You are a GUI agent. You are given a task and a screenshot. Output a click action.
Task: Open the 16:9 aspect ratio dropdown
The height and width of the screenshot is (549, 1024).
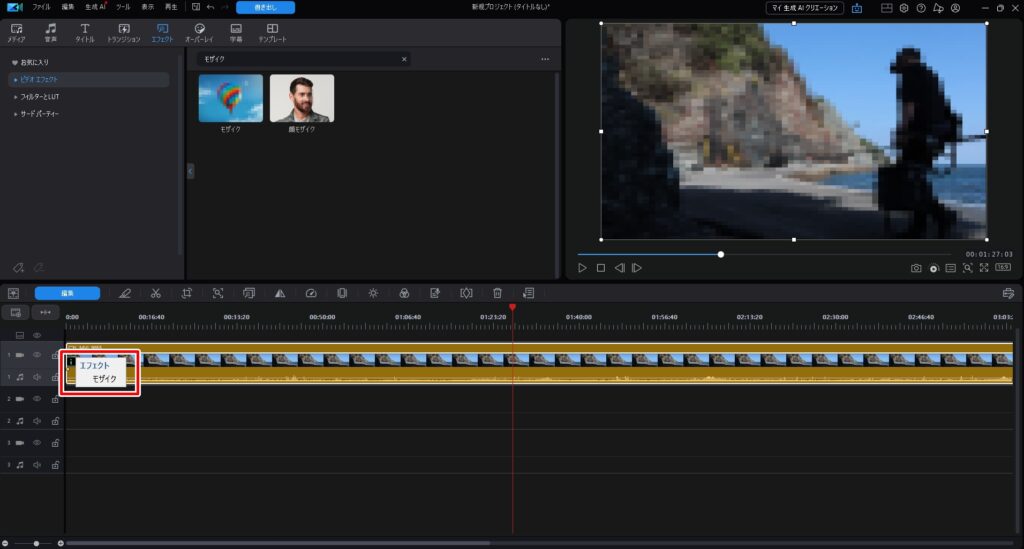[x=1002, y=268]
